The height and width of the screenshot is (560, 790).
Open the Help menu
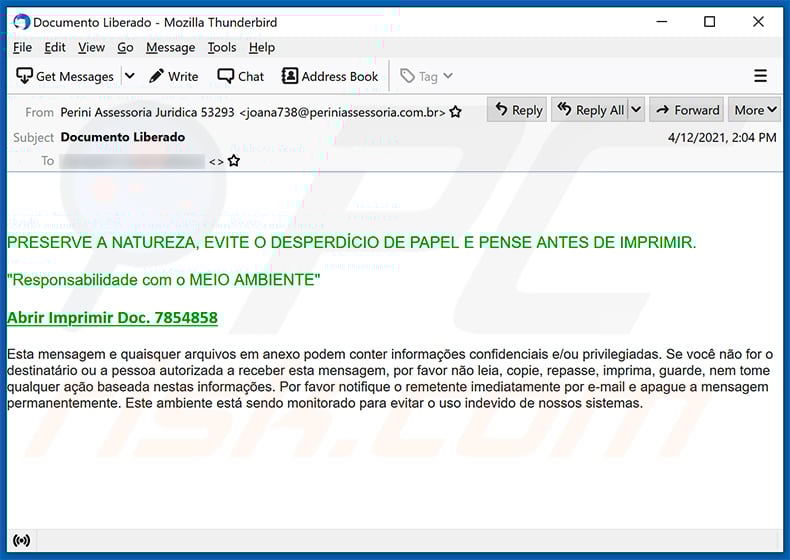261,47
